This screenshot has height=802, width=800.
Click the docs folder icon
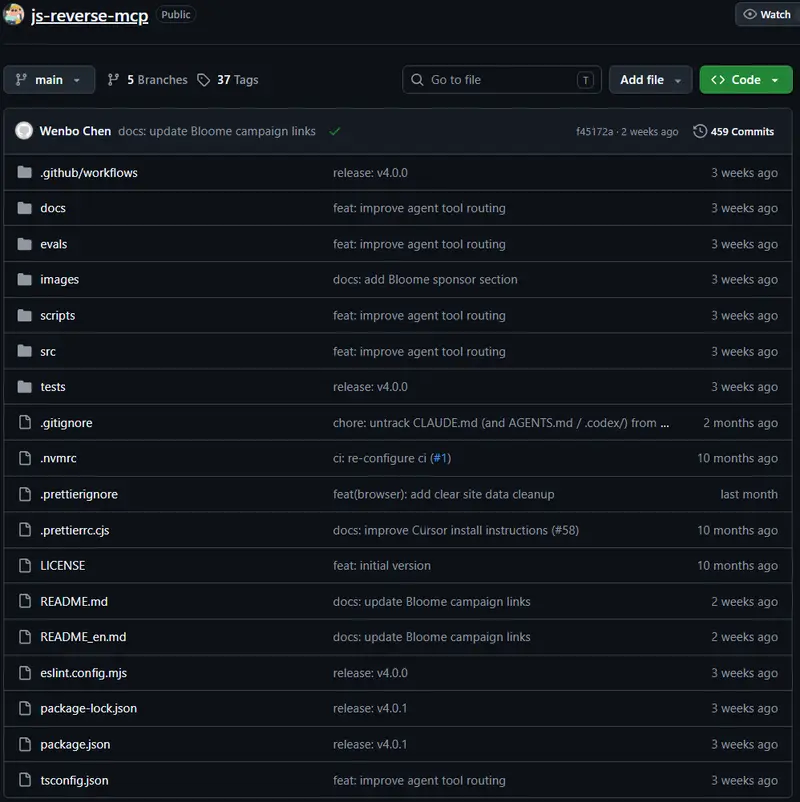(24, 208)
